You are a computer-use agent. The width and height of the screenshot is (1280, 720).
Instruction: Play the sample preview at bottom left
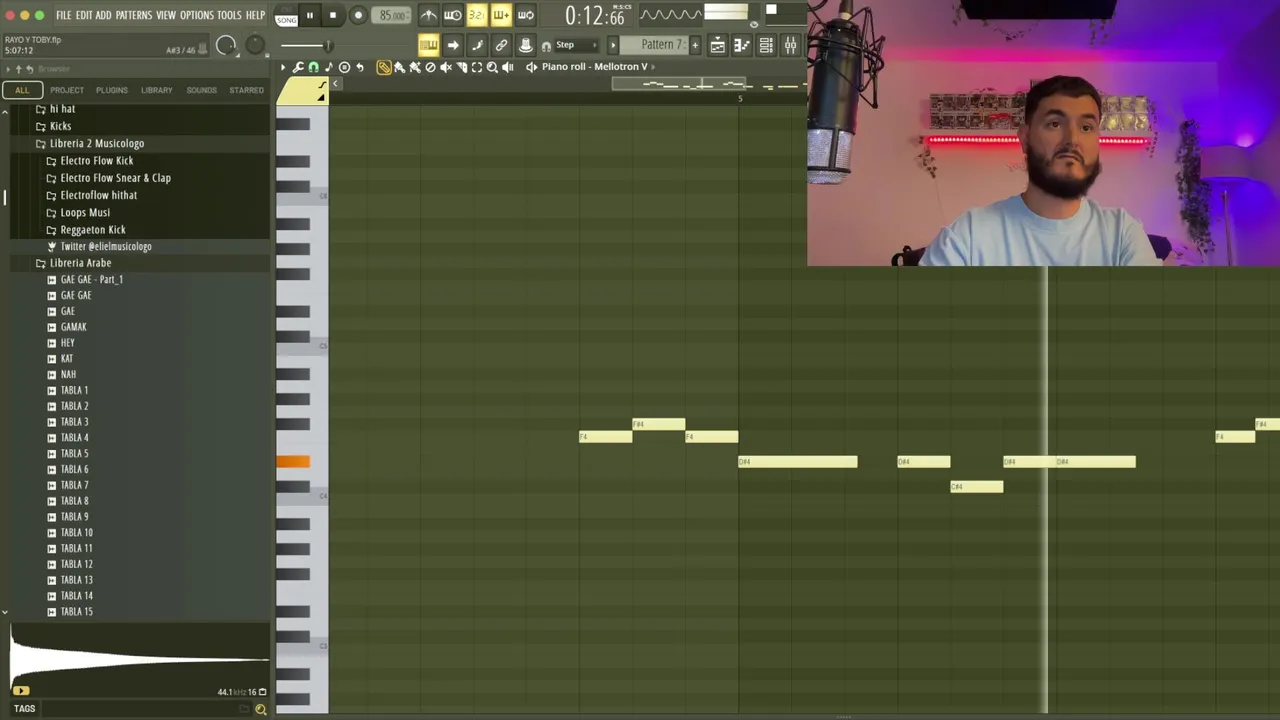point(21,690)
